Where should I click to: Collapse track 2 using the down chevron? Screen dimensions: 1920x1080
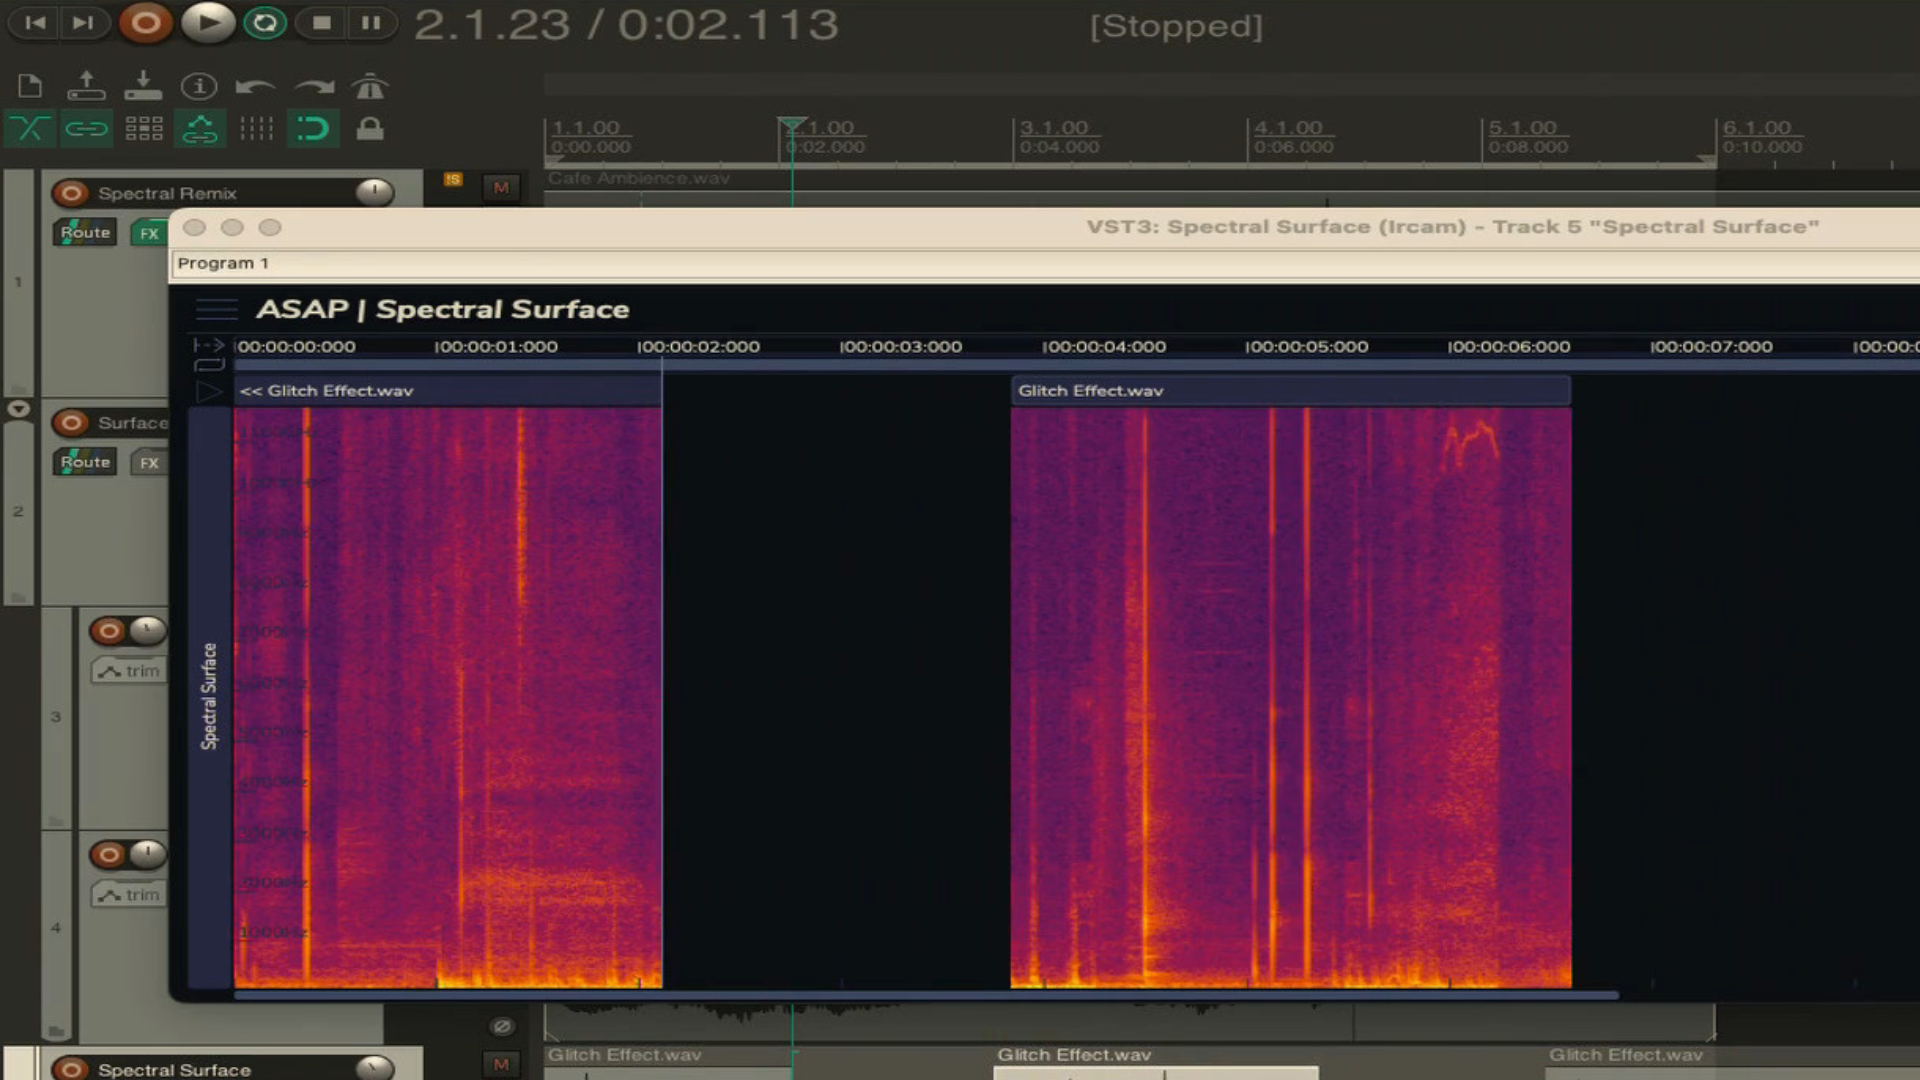18,408
